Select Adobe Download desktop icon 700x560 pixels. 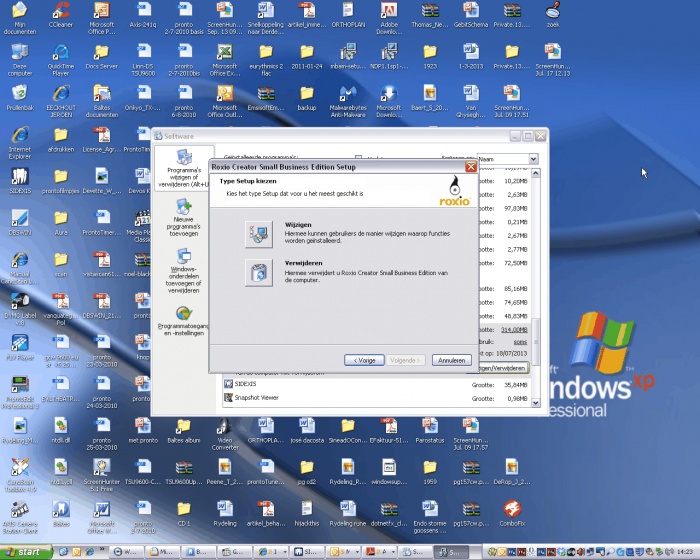pyautogui.click(x=389, y=18)
